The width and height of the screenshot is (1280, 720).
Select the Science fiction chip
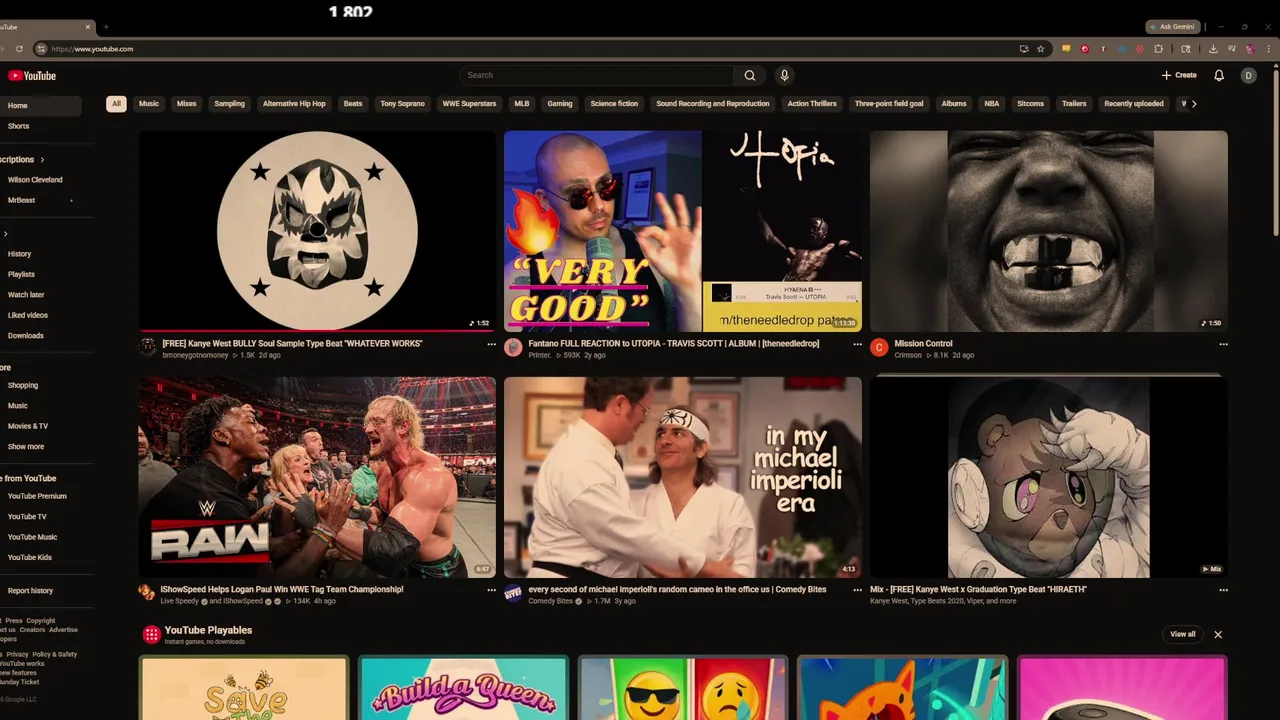pos(614,103)
